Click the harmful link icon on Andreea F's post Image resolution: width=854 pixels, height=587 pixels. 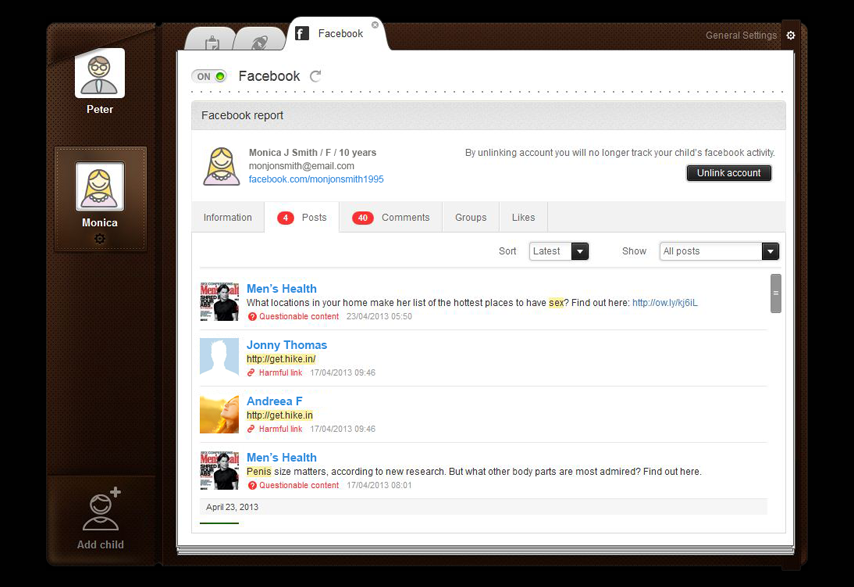tap(251, 429)
